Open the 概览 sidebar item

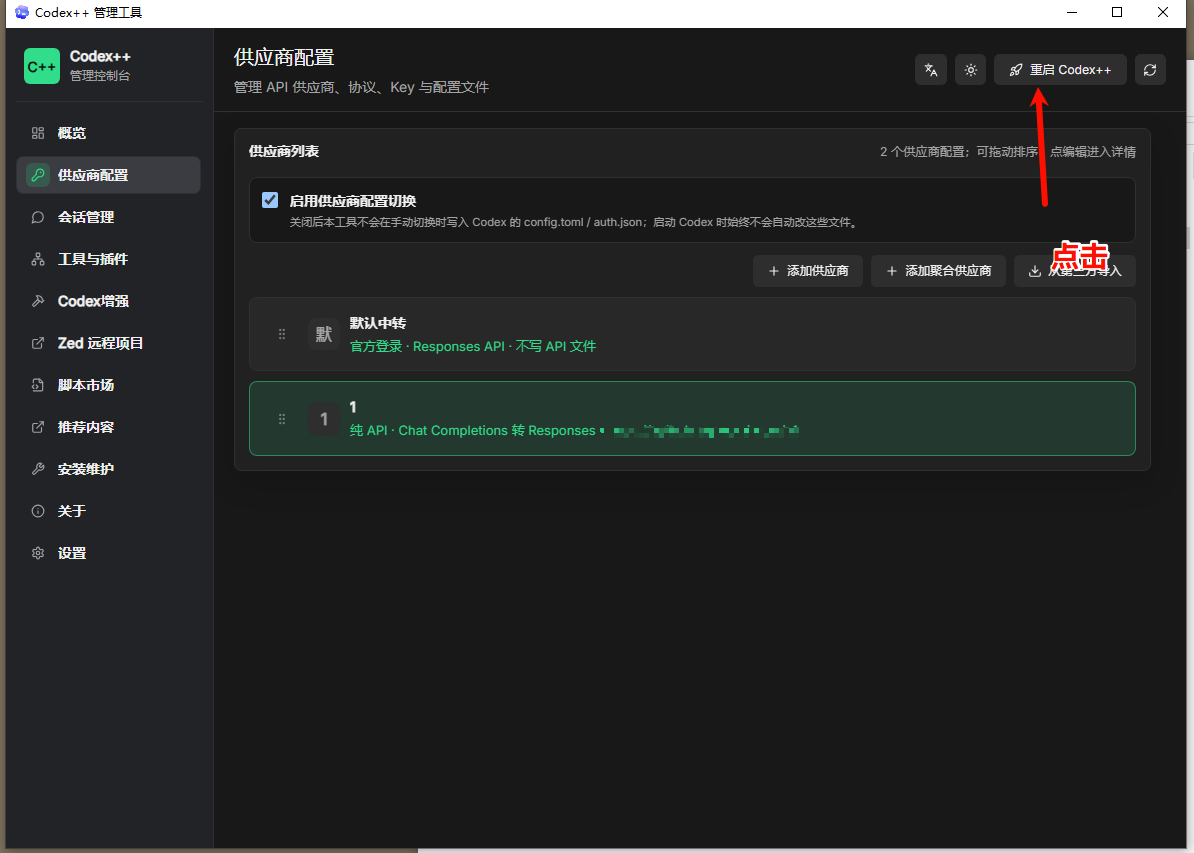(108, 133)
